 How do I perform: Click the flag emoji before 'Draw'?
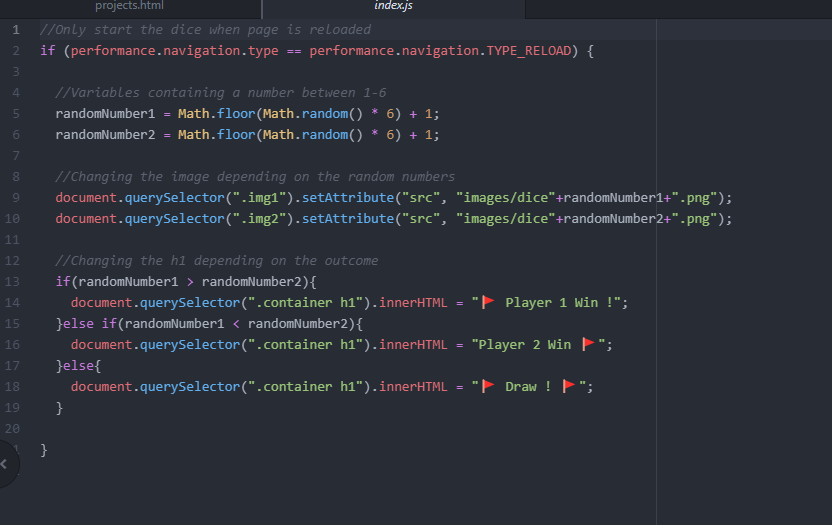(x=488, y=386)
